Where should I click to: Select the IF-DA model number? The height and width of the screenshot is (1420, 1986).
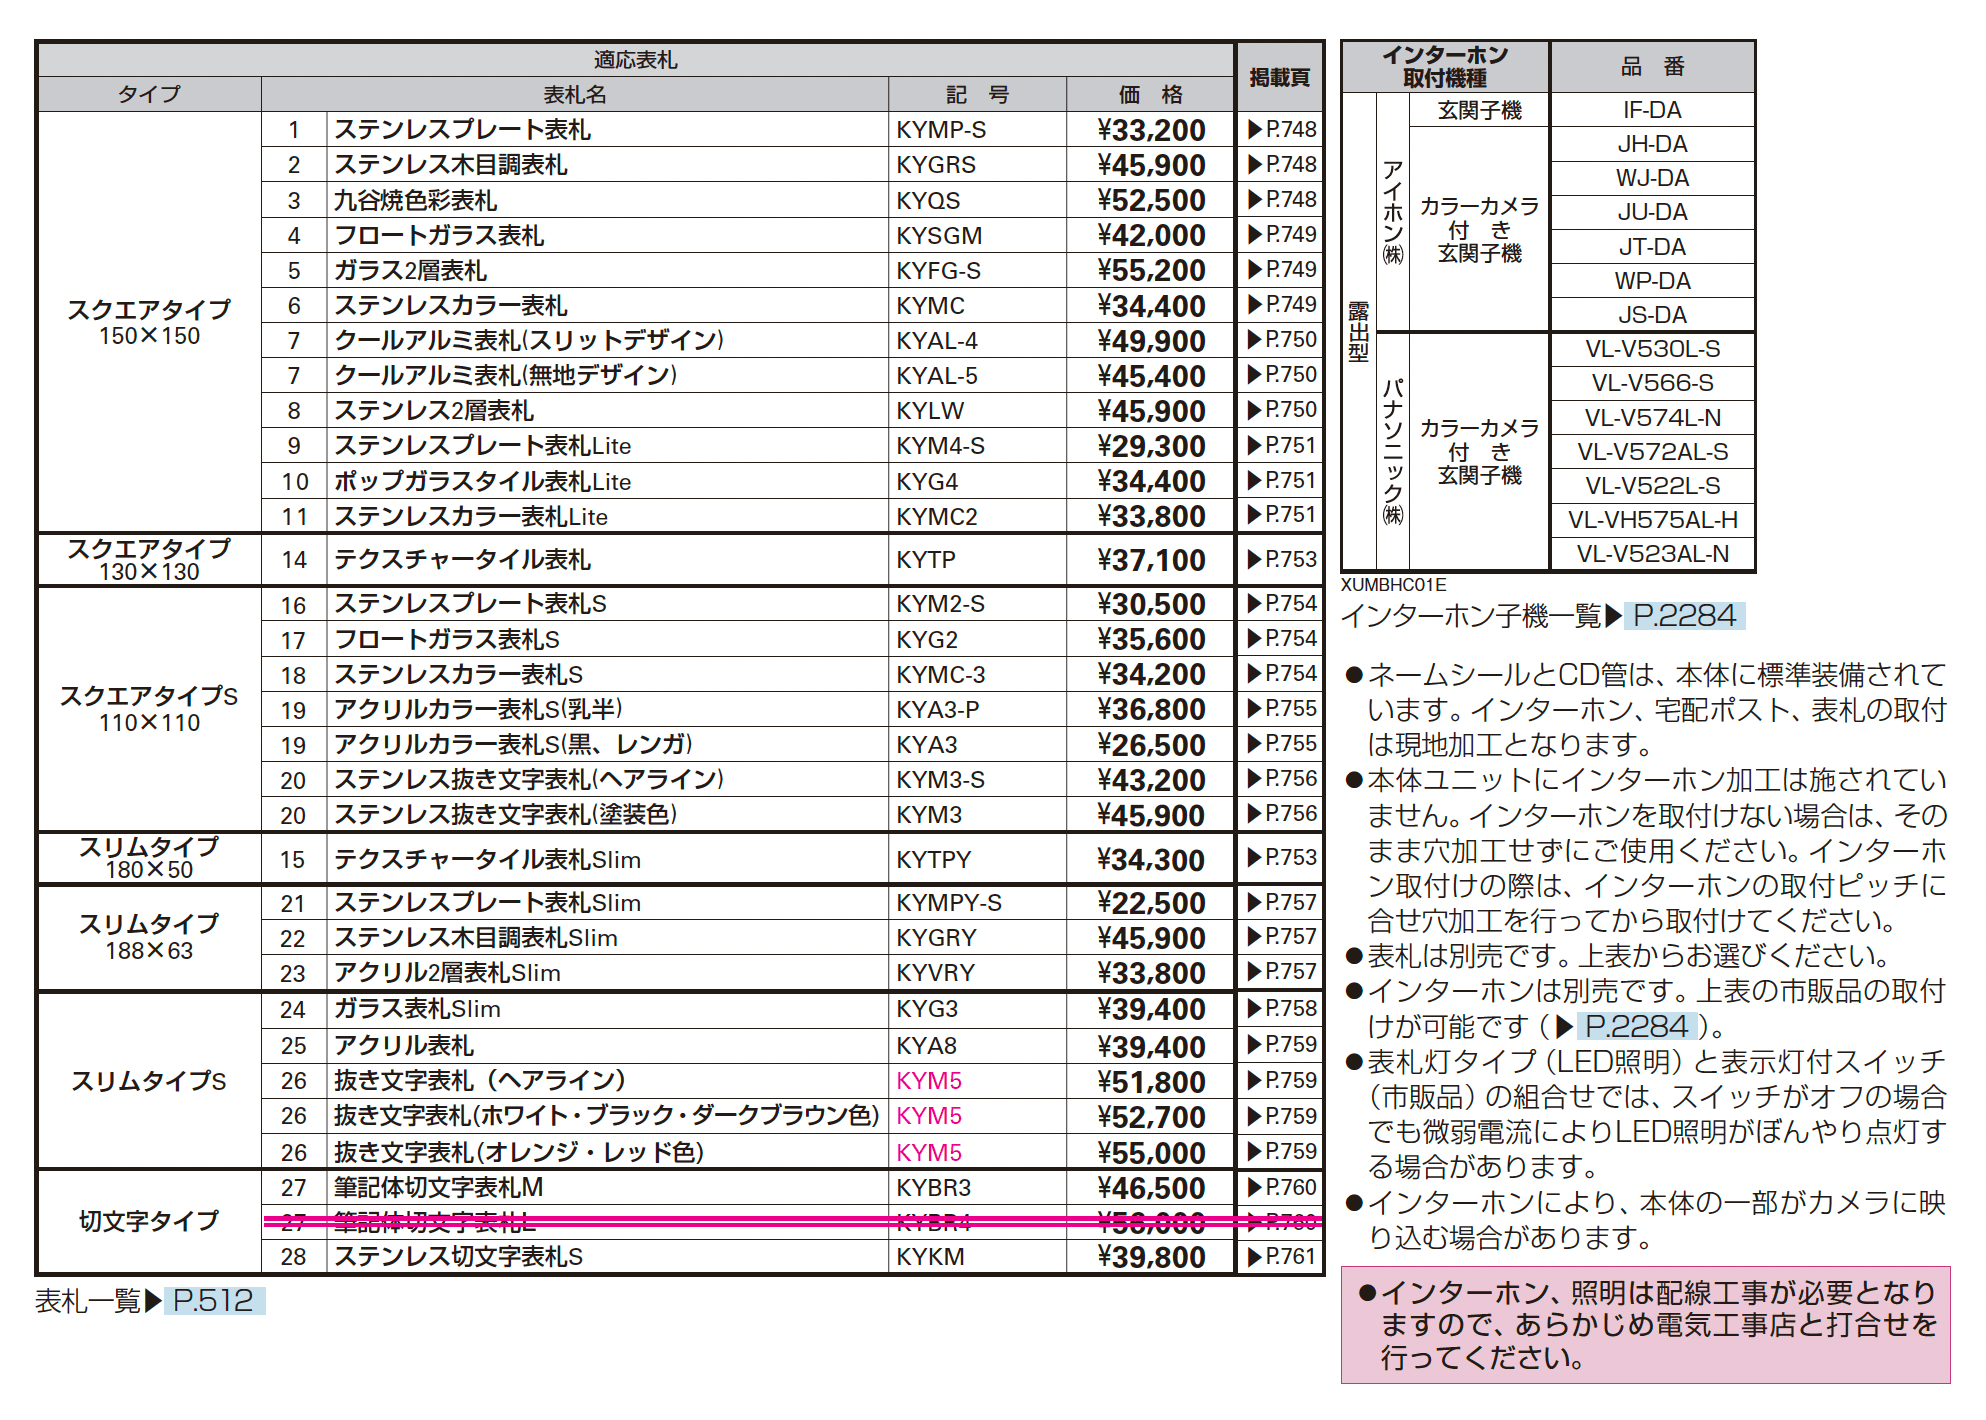[1655, 110]
